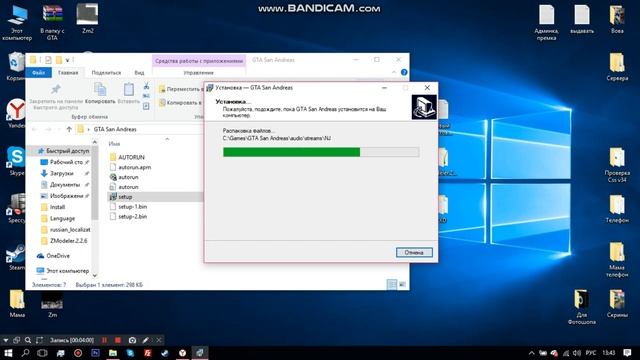Close the Bandicam recording toolbar
The width and height of the screenshot is (640, 360).
click(159, 340)
